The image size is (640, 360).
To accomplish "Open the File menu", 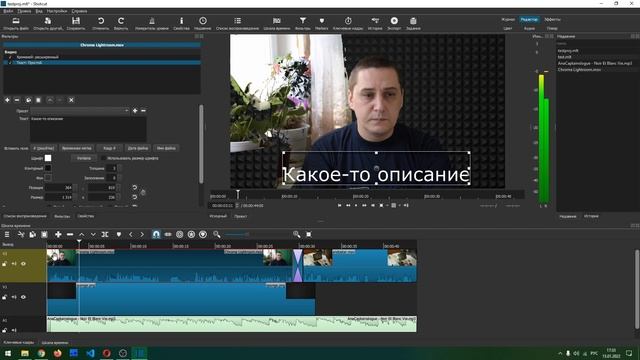I will 8,11.
